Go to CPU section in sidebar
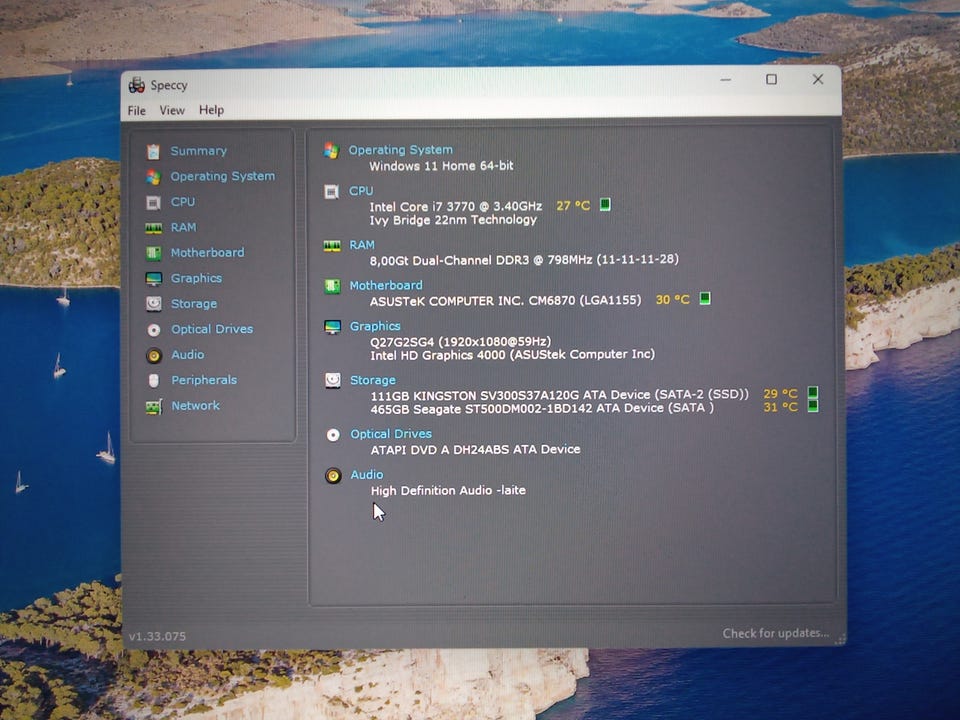 (182, 202)
